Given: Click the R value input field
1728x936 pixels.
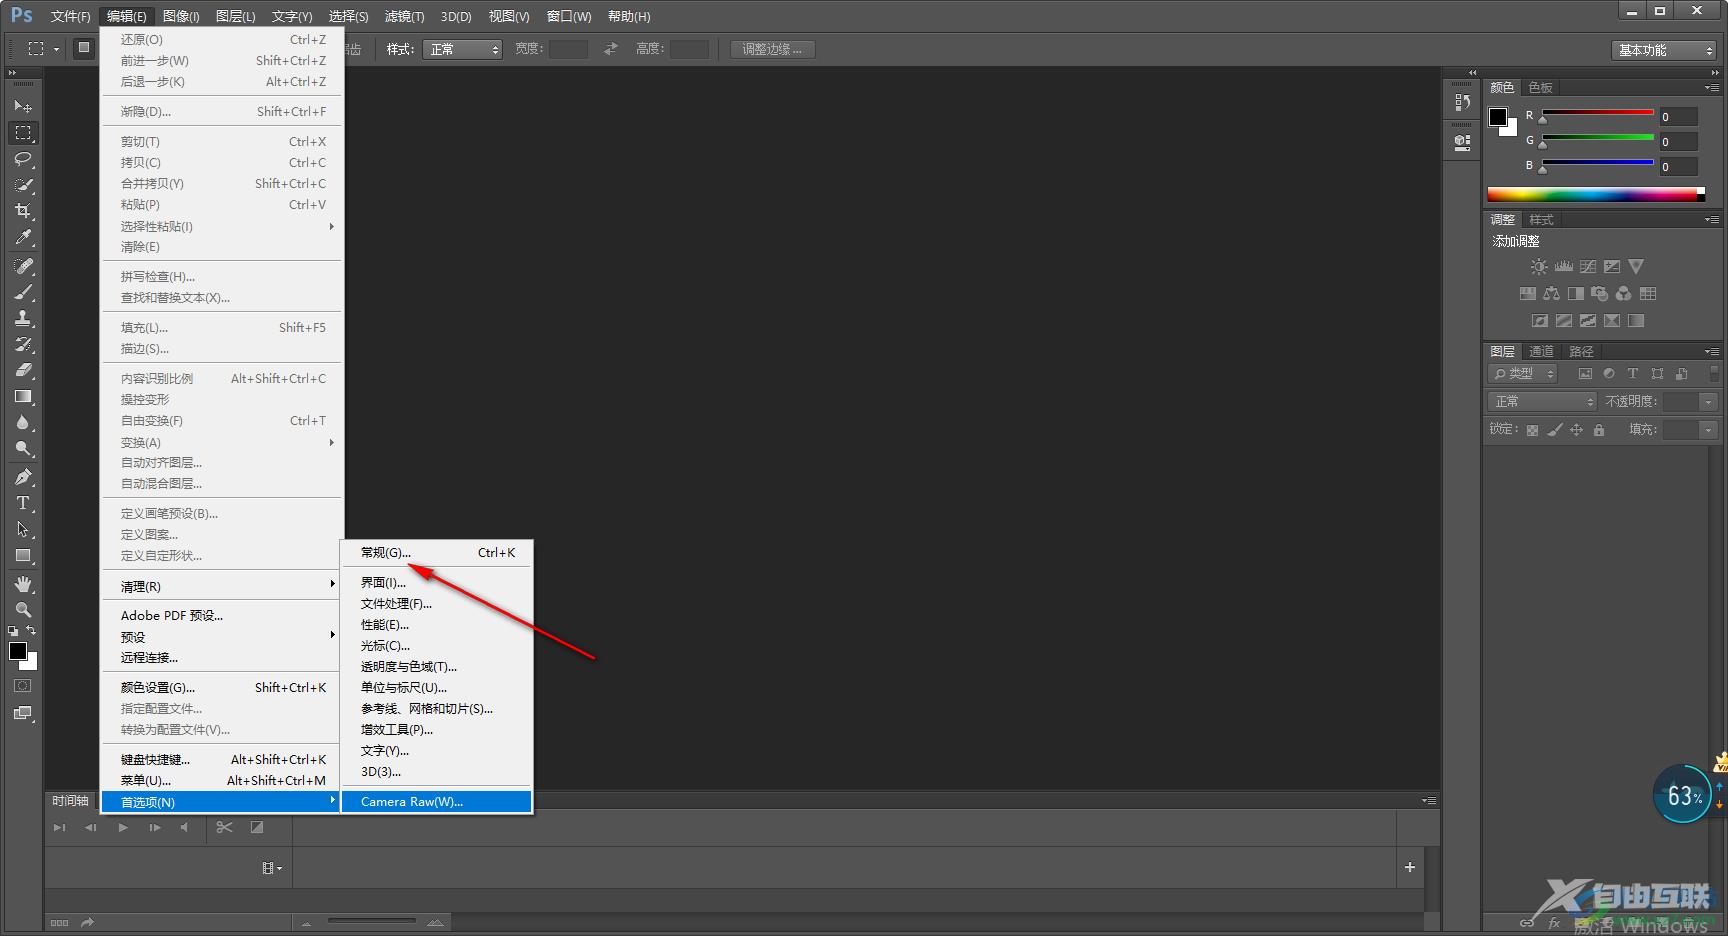Looking at the screenshot, I should [x=1679, y=117].
